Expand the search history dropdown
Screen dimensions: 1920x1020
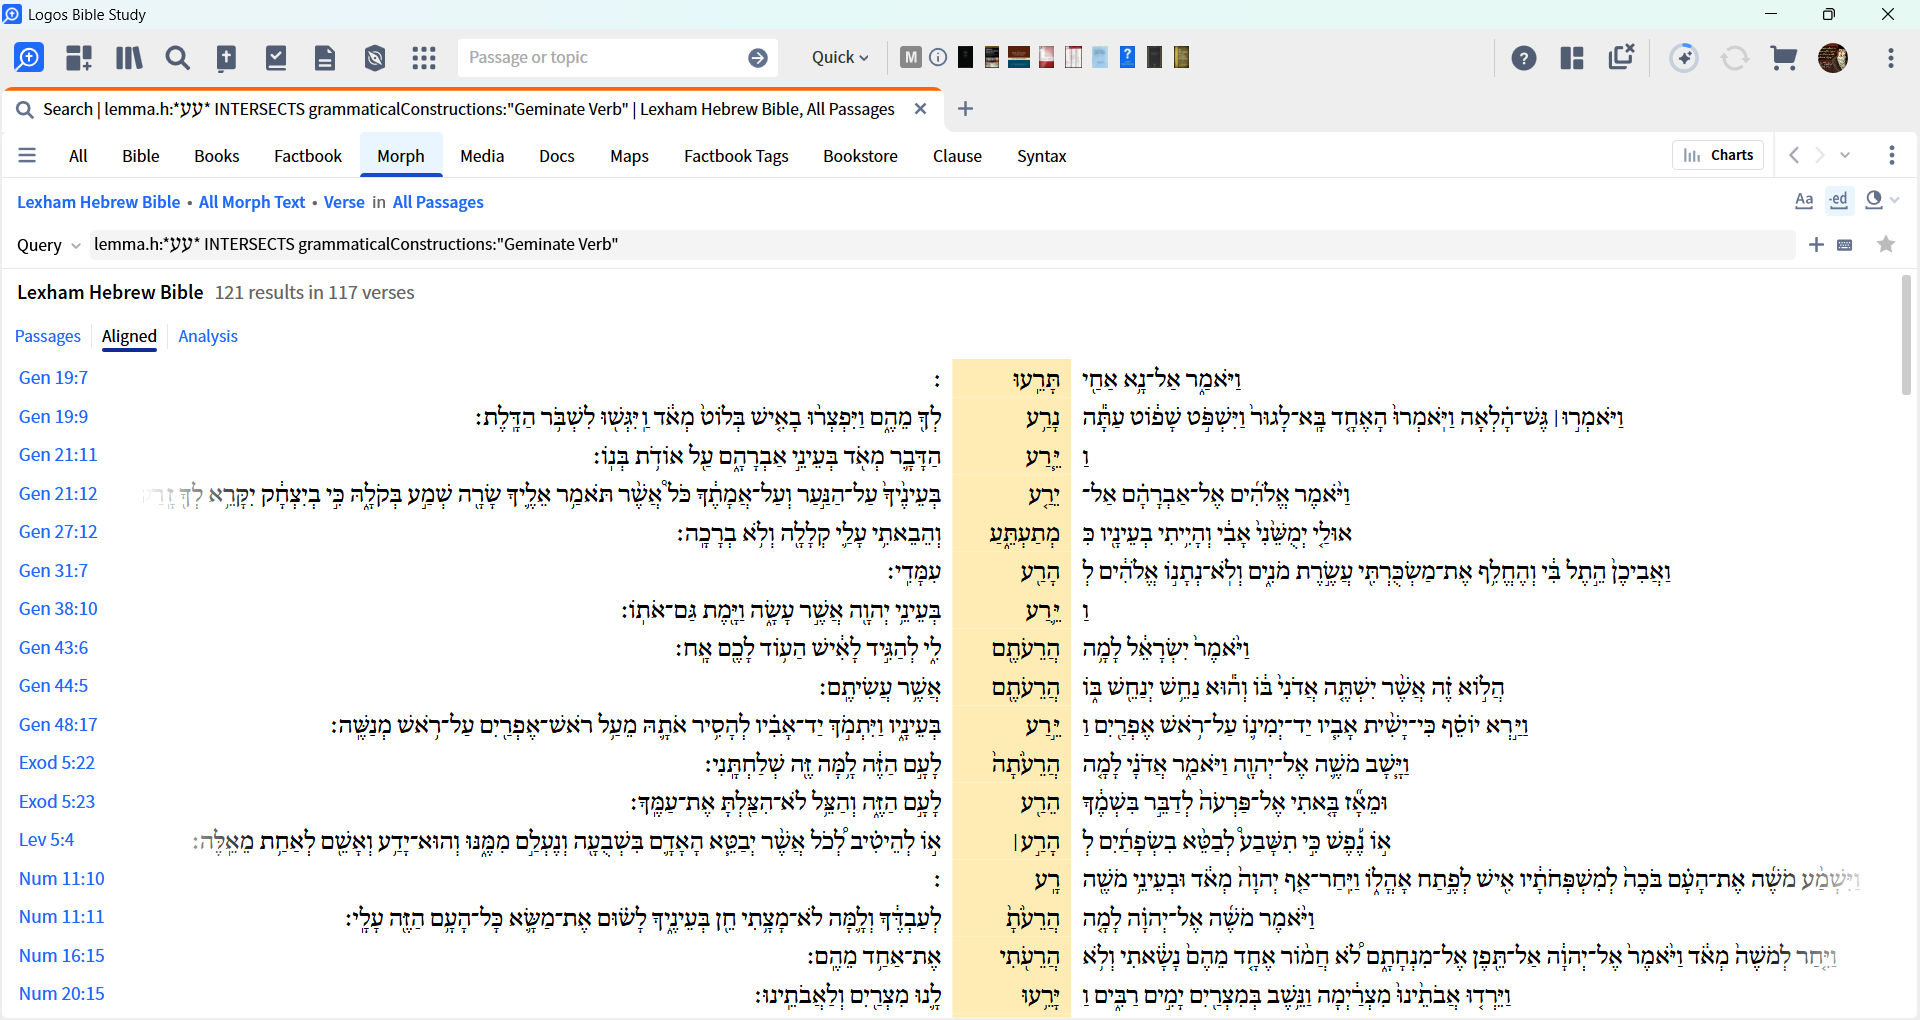(x=1846, y=155)
